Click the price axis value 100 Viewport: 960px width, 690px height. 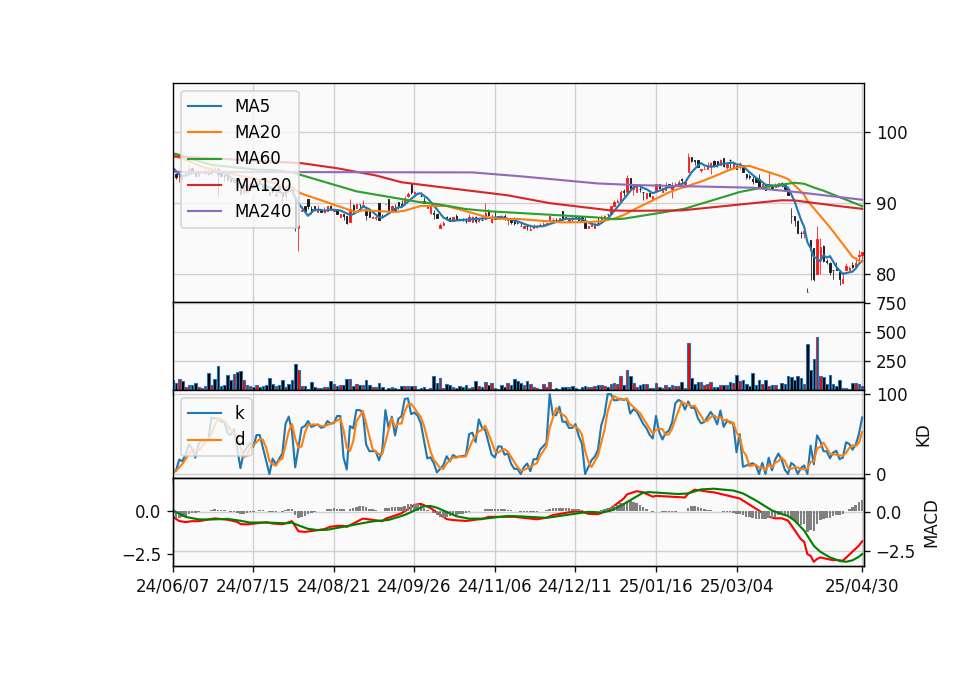892,133
